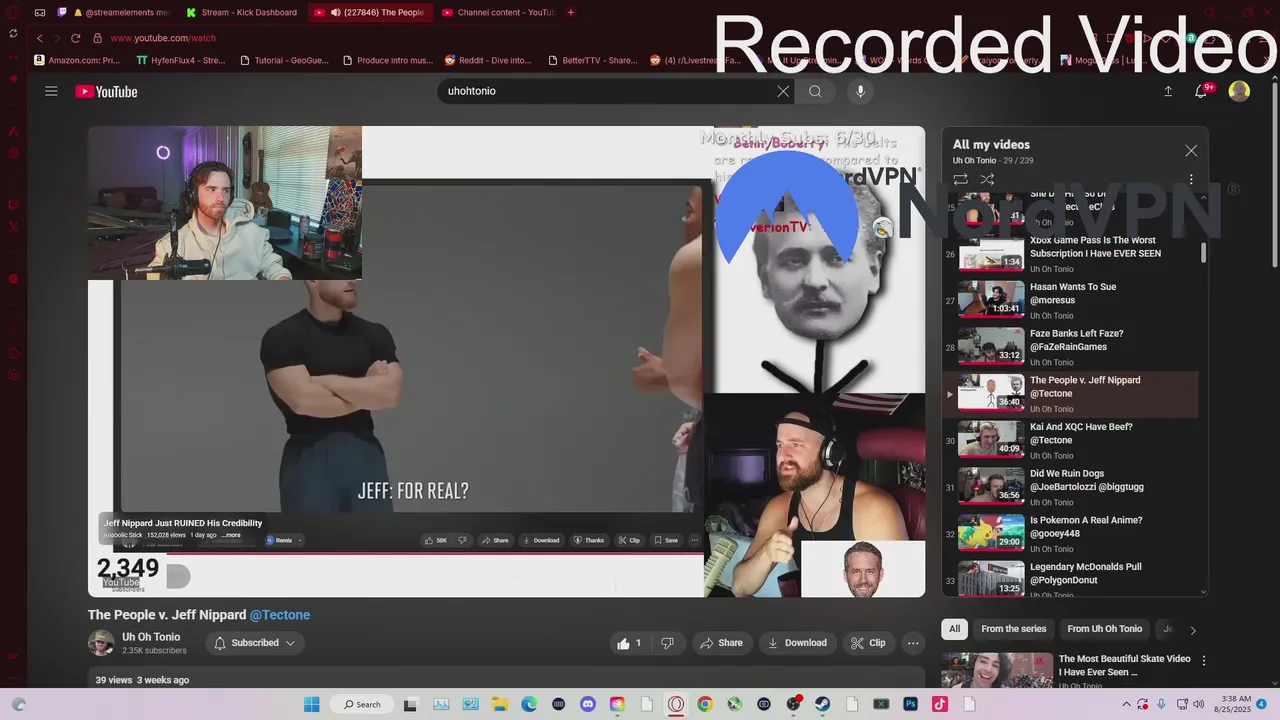
Task: Run search with the magnifier button
Action: coord(815,91)
